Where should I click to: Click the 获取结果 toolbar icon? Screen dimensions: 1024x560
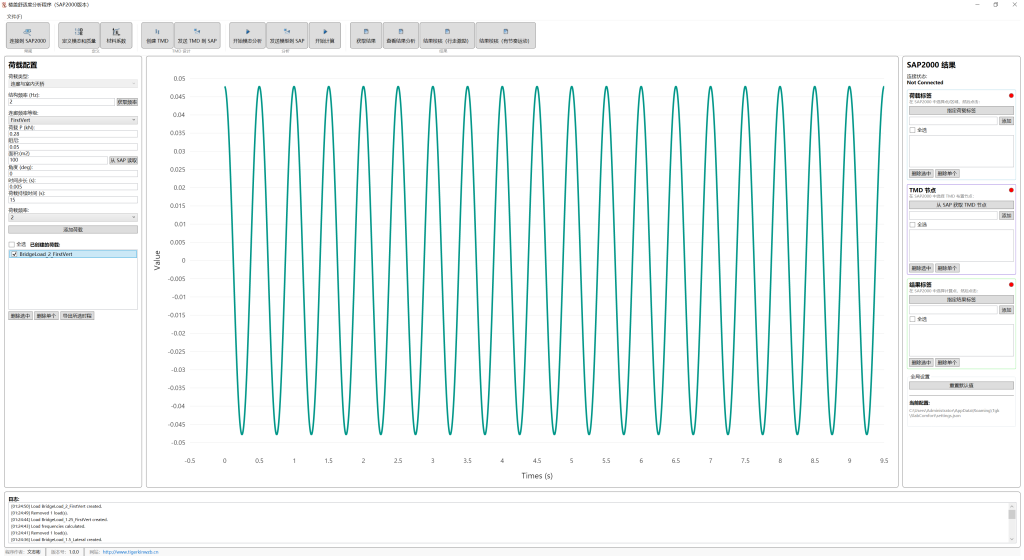pos(366,36)
